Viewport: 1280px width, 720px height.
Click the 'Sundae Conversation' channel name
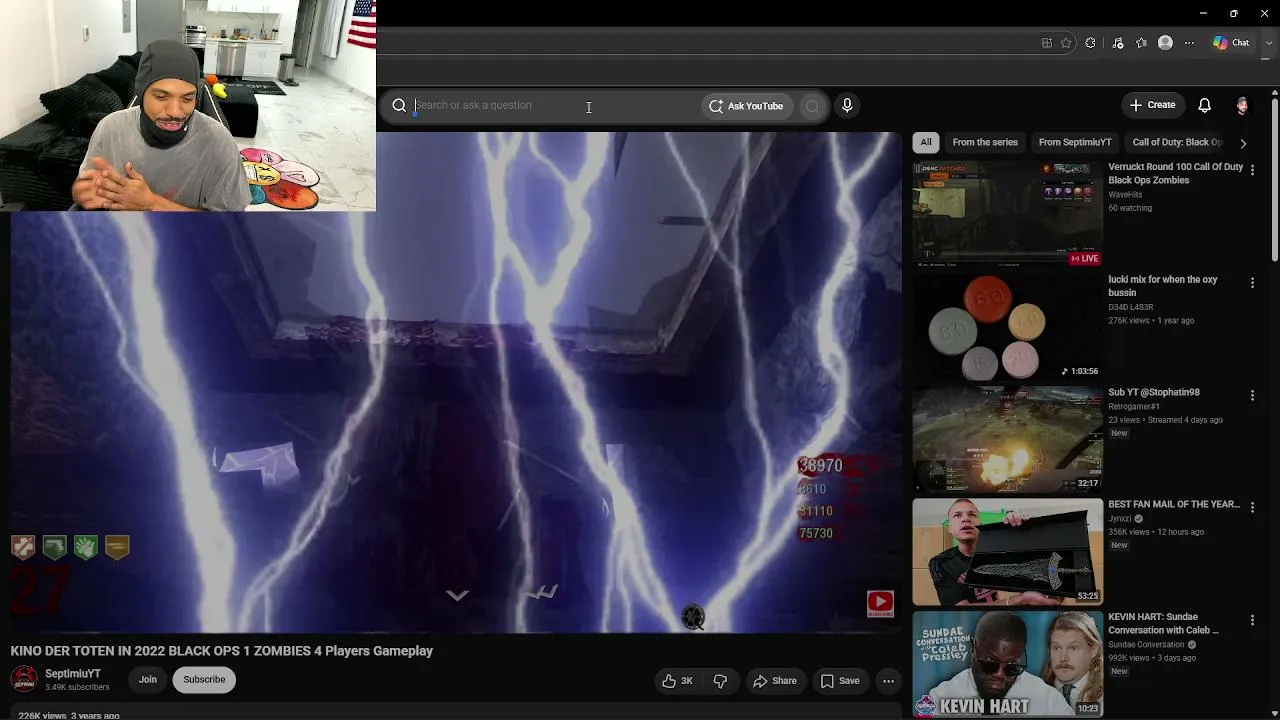[1146, 645]
